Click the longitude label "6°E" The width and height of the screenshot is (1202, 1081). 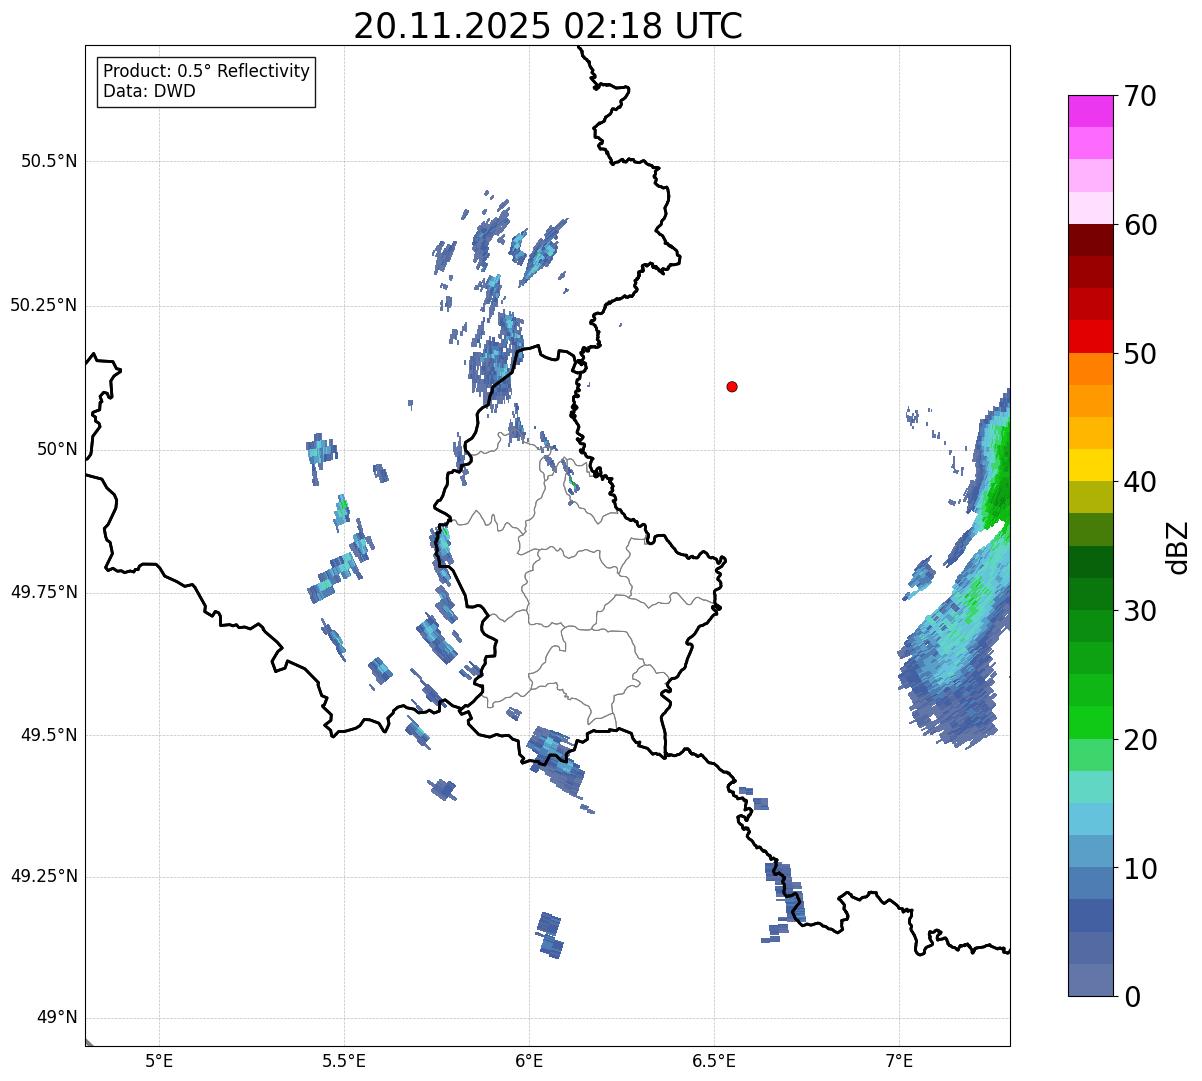[x=529, y=1060]
